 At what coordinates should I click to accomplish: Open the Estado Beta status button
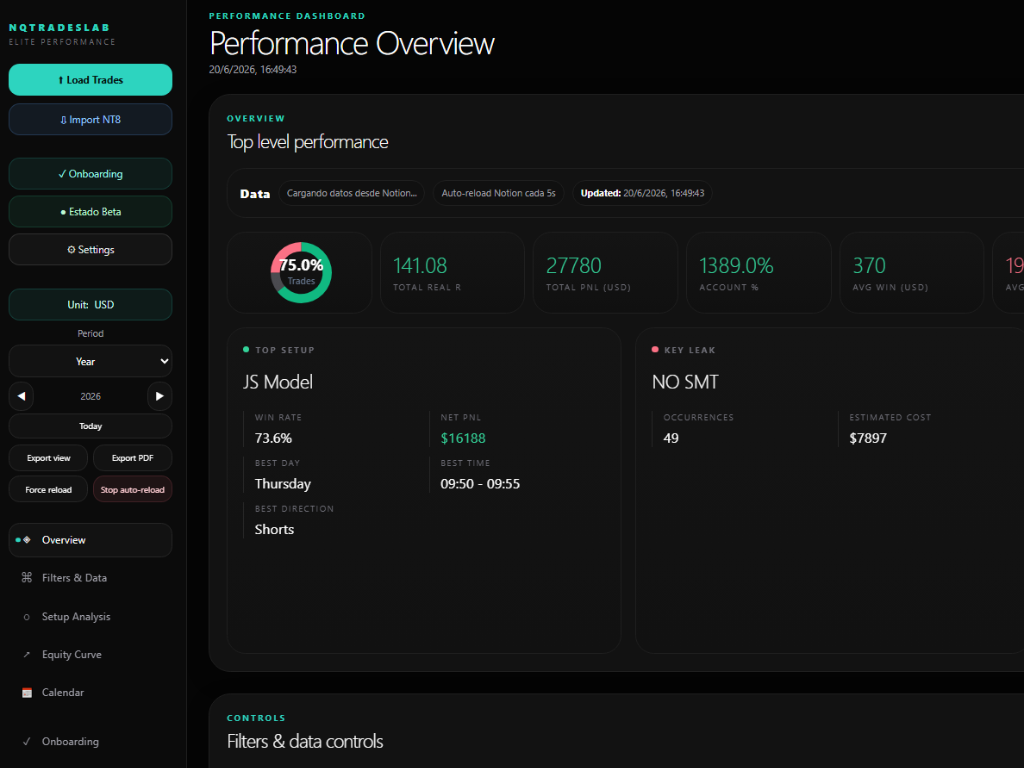(90, 212)
